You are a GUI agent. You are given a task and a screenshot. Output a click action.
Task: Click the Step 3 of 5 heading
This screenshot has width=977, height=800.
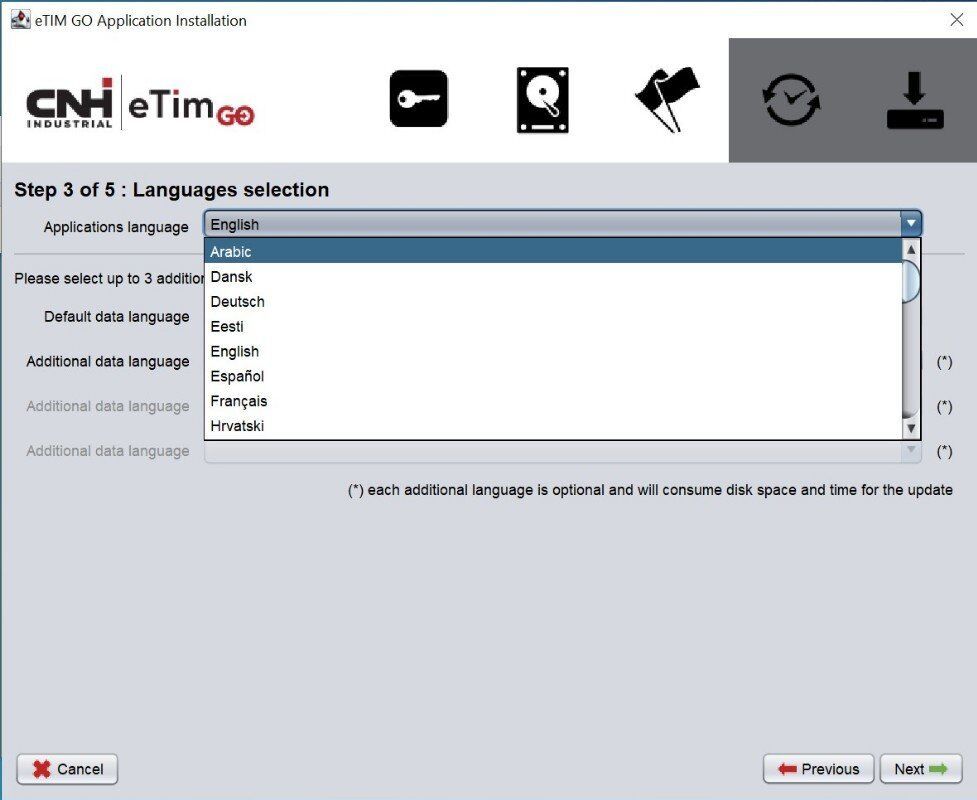pos(171,189)
